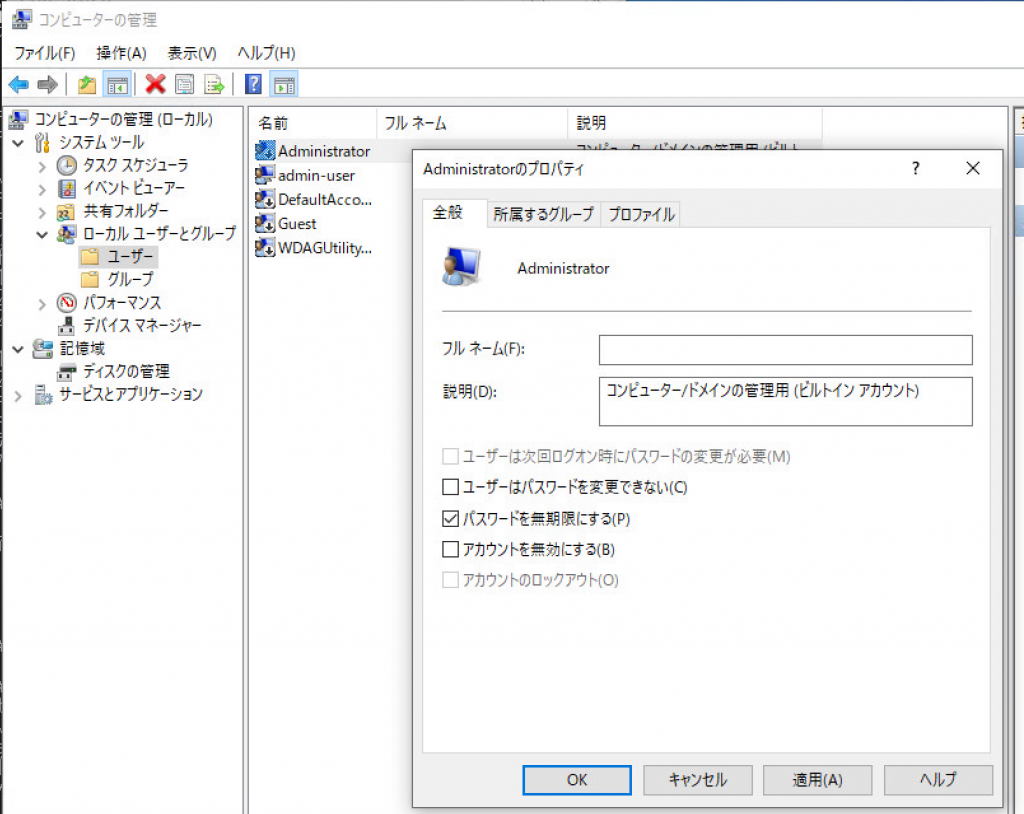Collapse the ローカル ユーザーとグループ node

[x=42, y=234]
